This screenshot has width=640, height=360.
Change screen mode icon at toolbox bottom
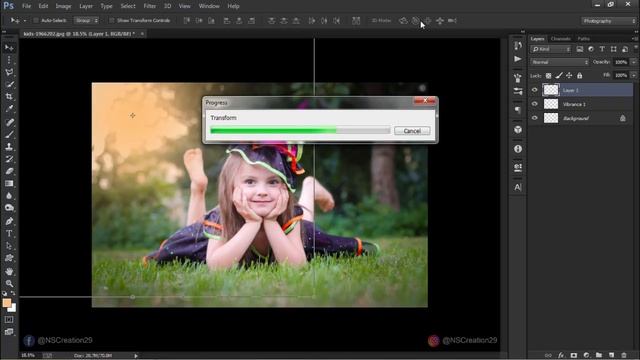[x=9, y=332]
